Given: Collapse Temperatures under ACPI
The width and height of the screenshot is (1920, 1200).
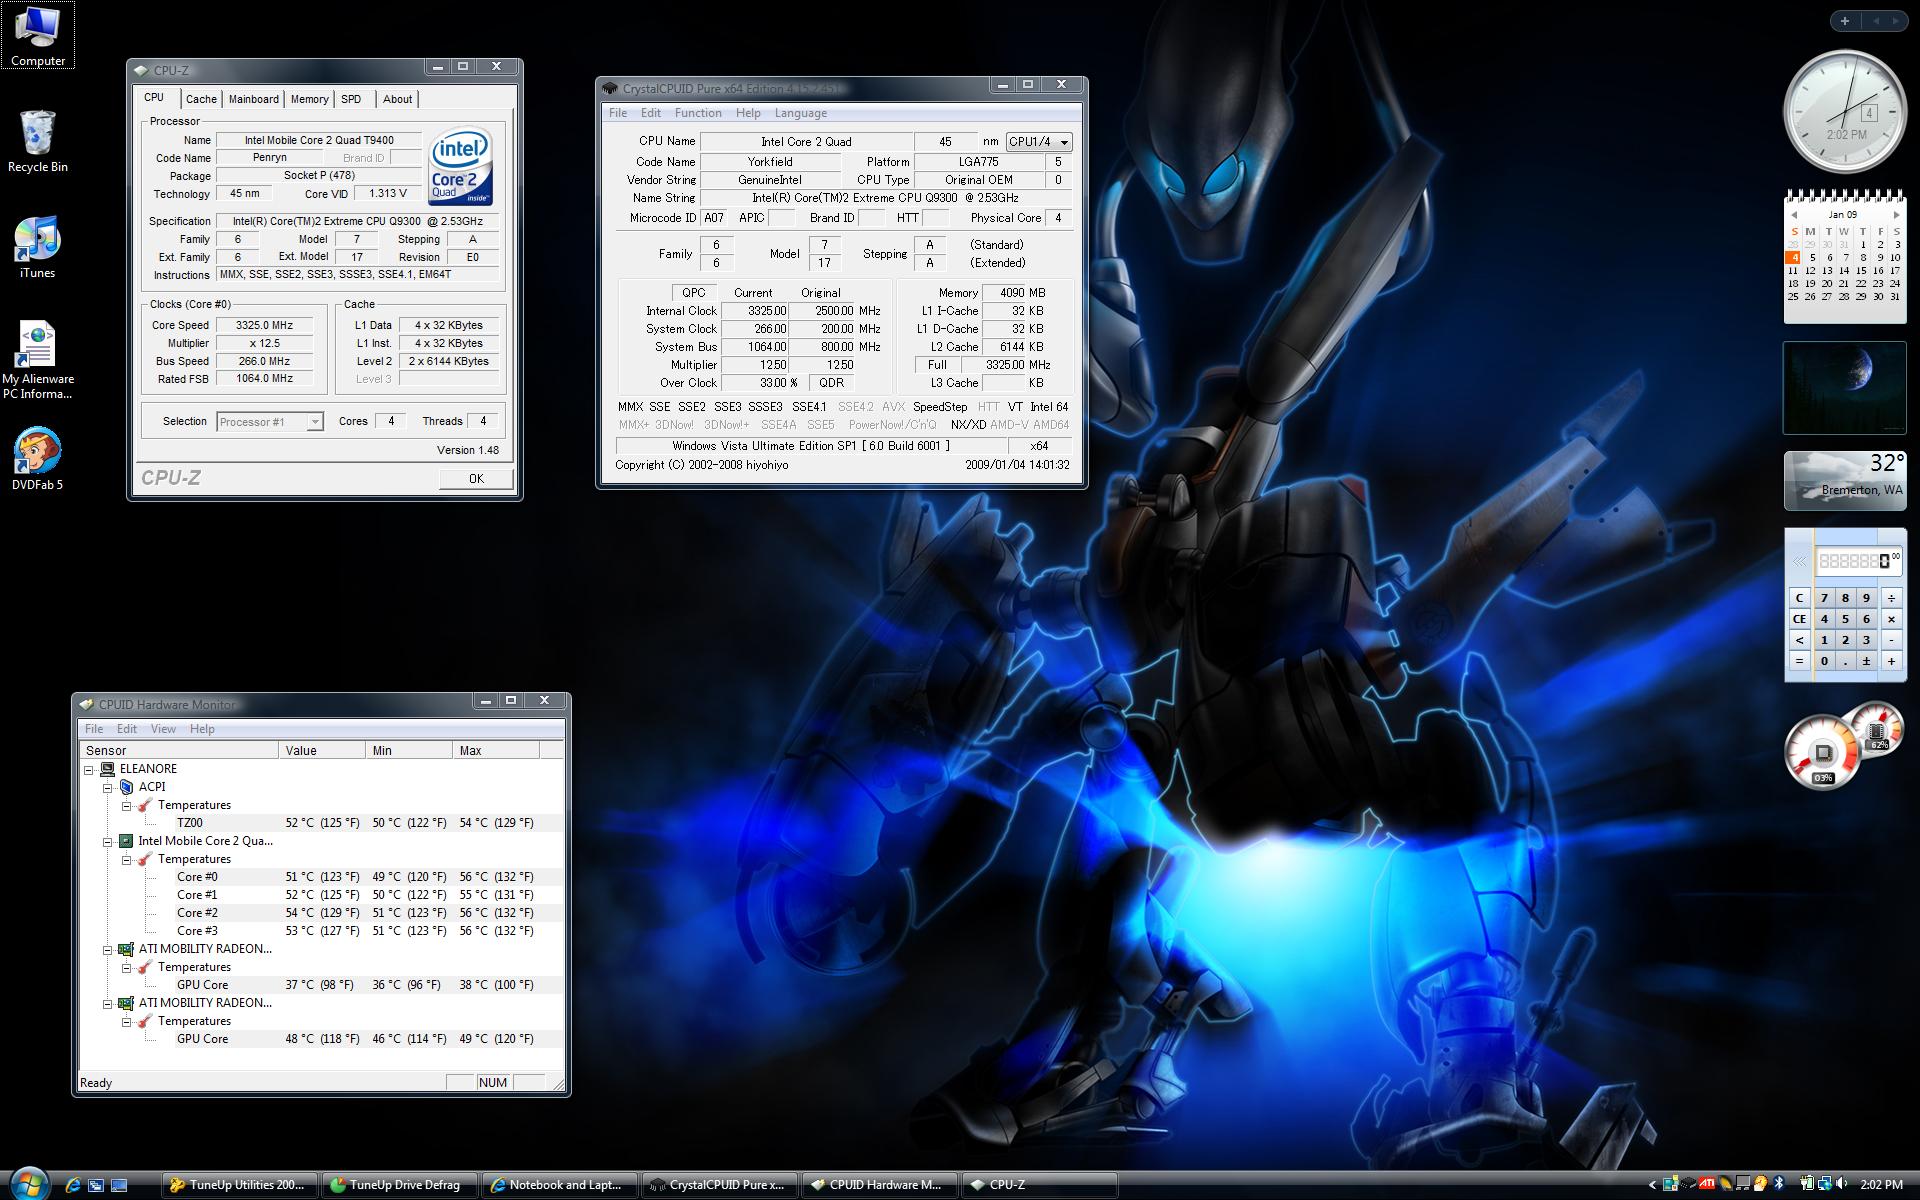Looking at the screenshot, I should (x=126, y=805).
